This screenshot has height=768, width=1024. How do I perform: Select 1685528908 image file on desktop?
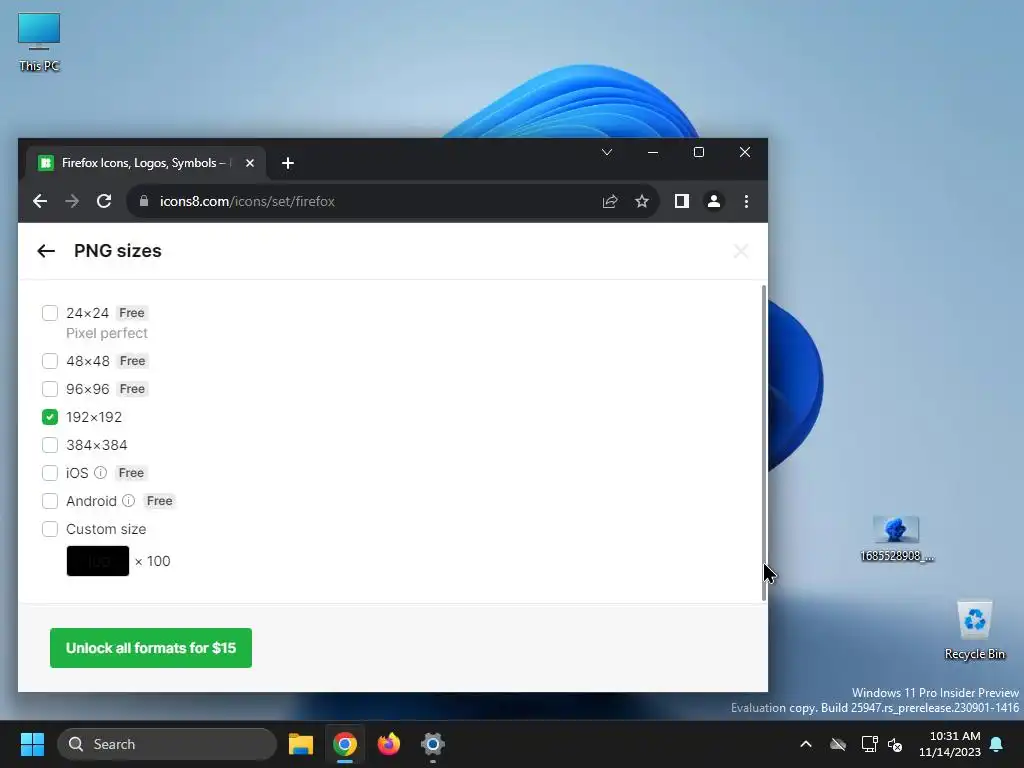click(897, 539)
